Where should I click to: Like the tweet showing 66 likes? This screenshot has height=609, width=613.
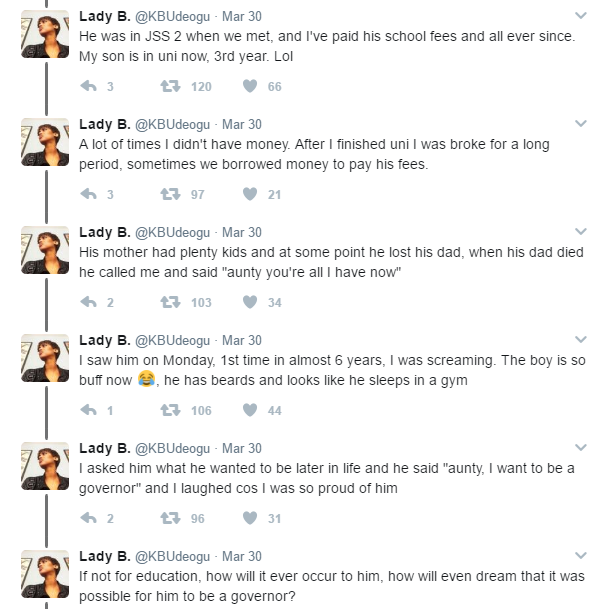[250, 86]
